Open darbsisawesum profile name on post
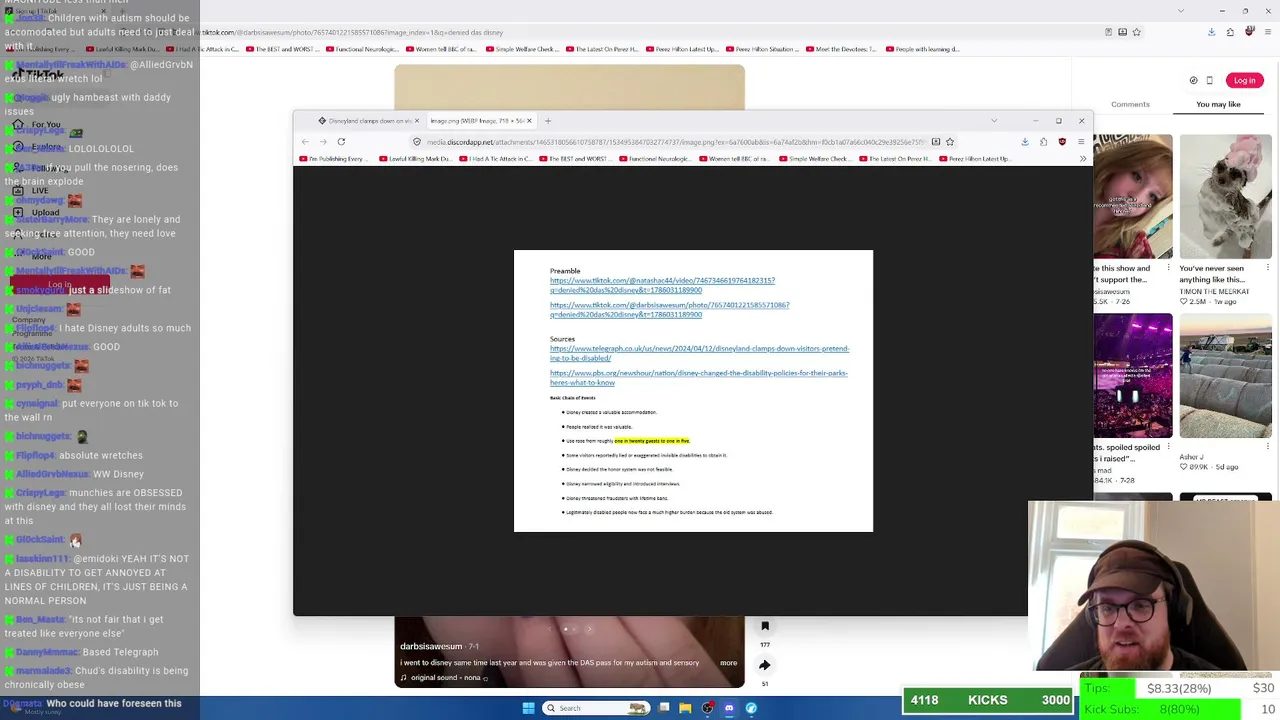 pyautogui.click(x=431, y=647)
